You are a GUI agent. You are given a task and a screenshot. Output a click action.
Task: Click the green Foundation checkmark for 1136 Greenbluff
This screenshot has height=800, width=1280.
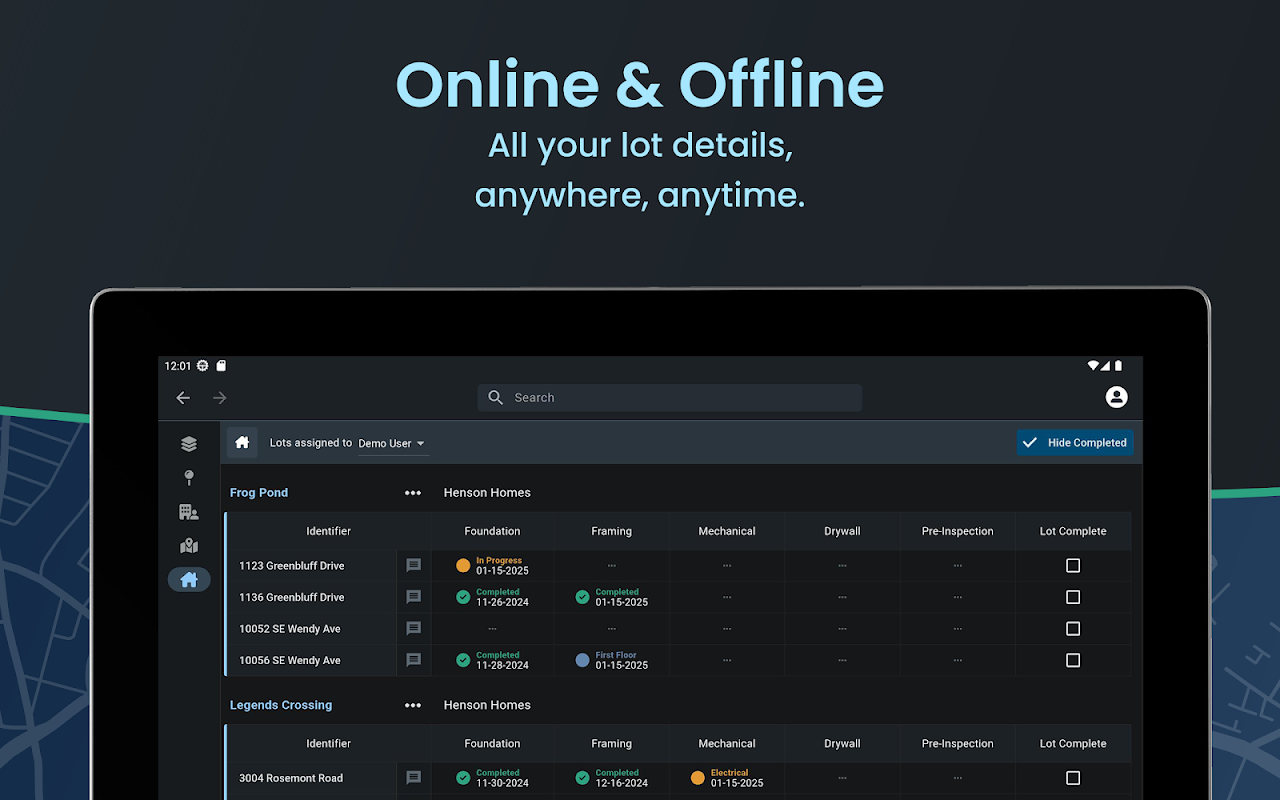point(463,597)
